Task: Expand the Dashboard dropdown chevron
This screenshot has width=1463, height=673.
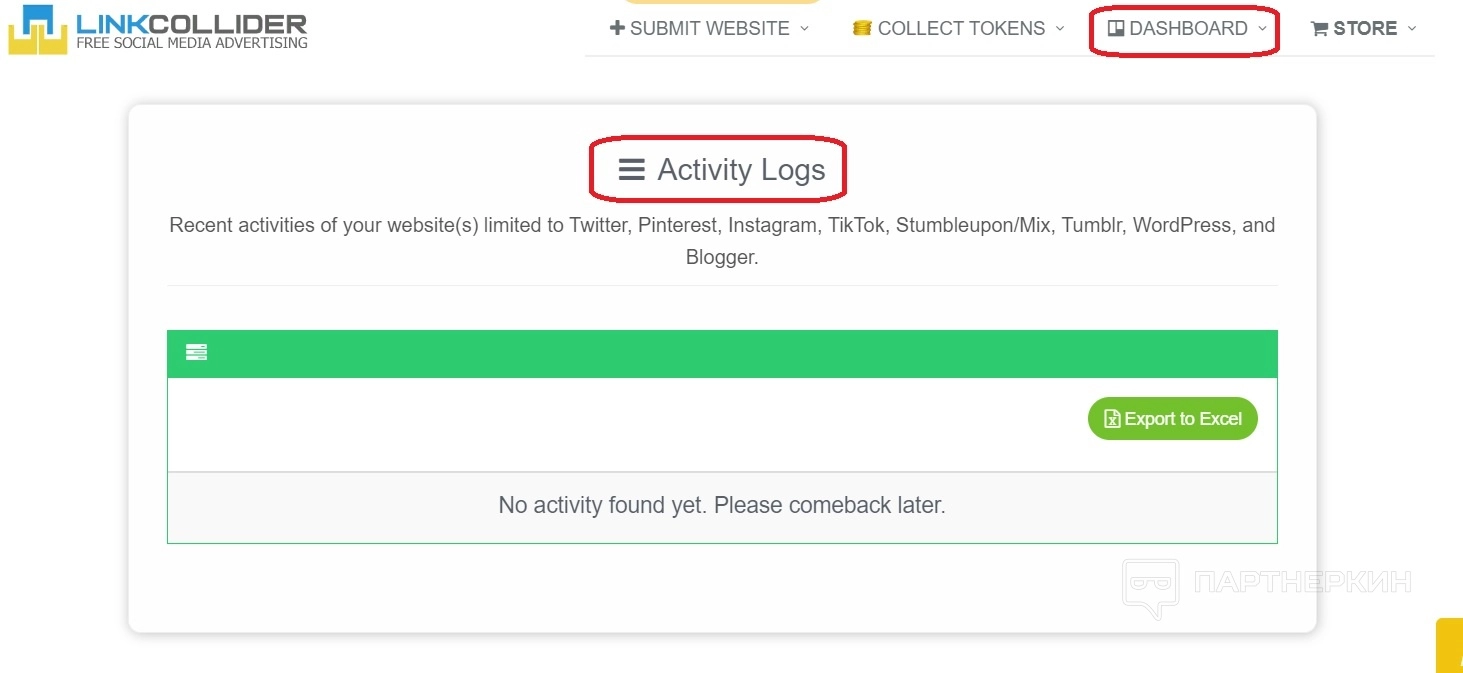Action: coord(1262,28)
